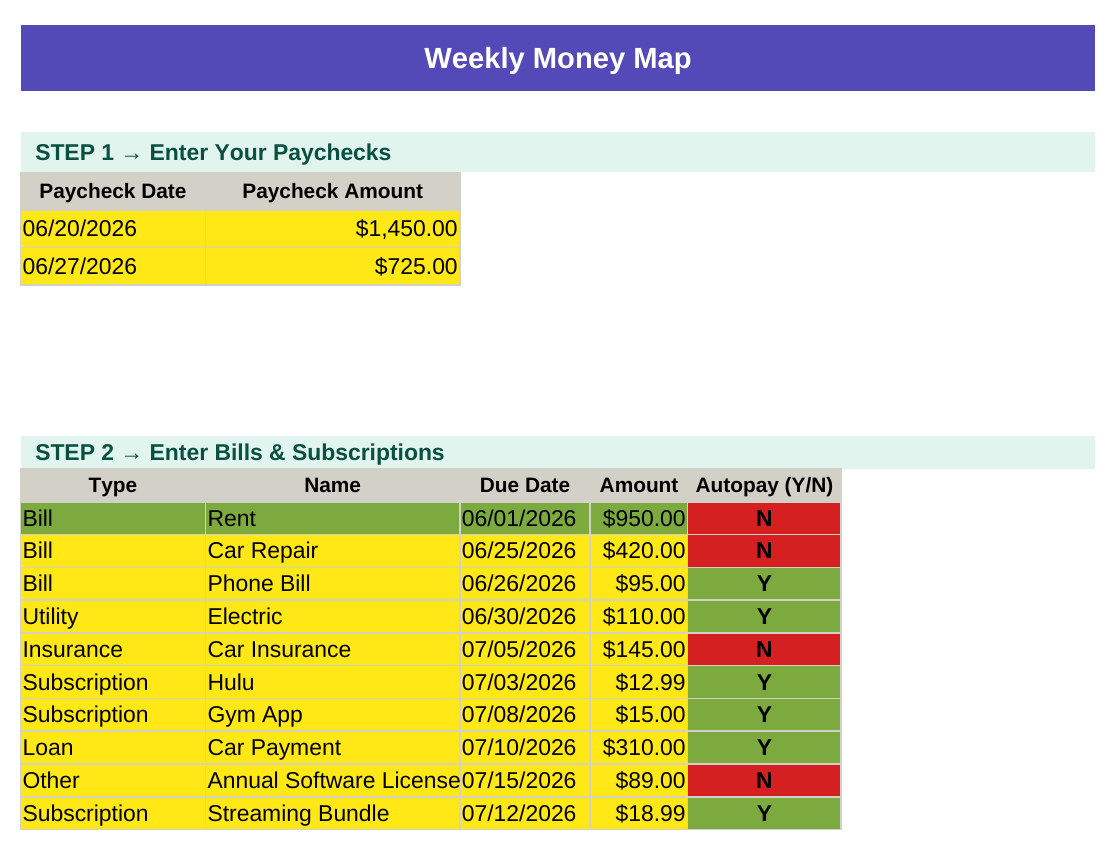Select the Loan type cell
This screenshot has height=856, width=1120.
(x=113, y=747)
